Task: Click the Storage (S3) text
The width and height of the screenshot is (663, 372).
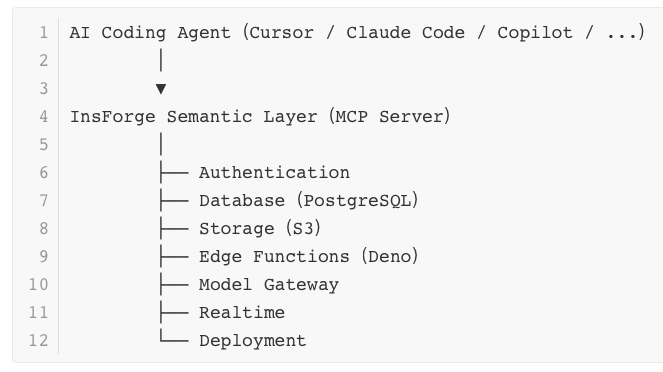Action: coord(260,228)
